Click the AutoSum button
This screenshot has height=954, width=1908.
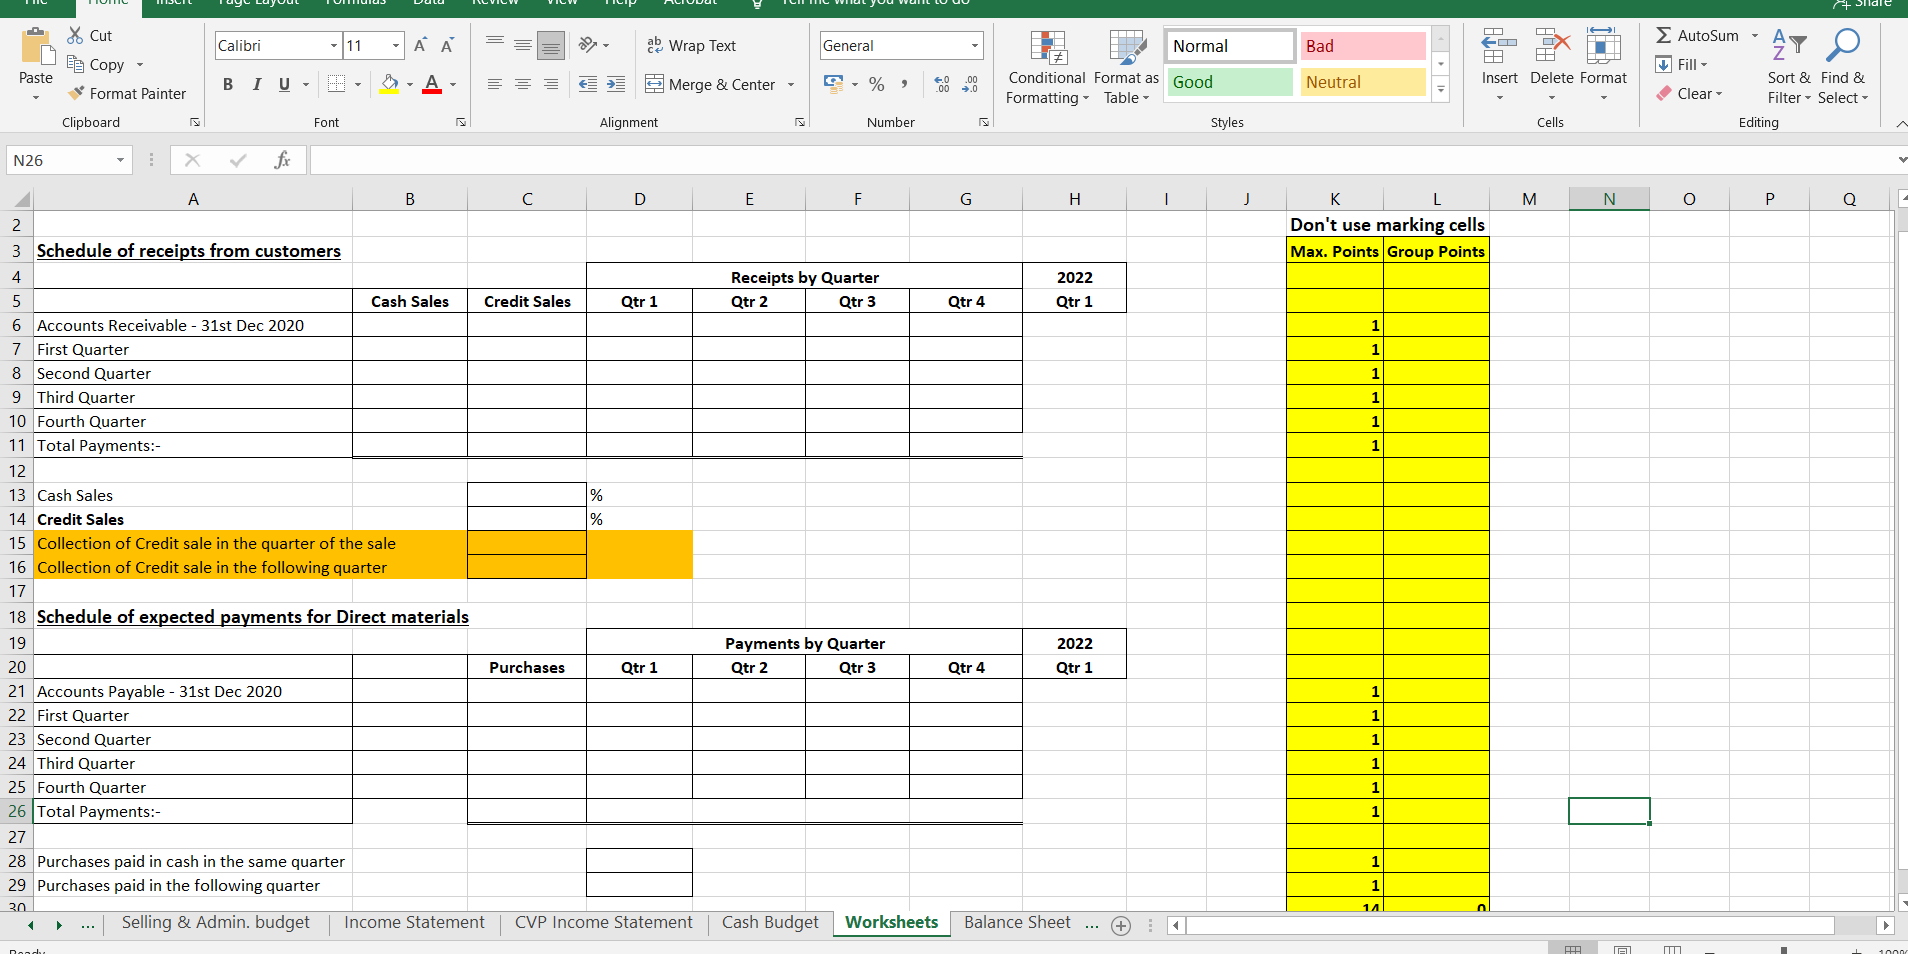(x=1697, y=35)
